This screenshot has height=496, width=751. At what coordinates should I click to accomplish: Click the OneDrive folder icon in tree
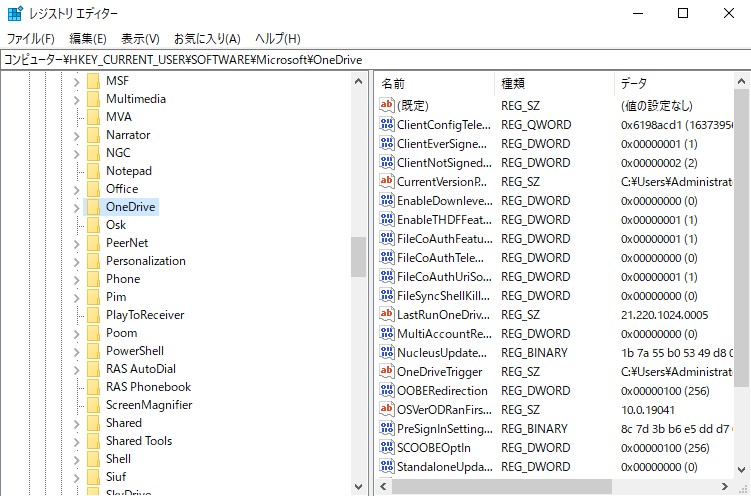[93, 207]
